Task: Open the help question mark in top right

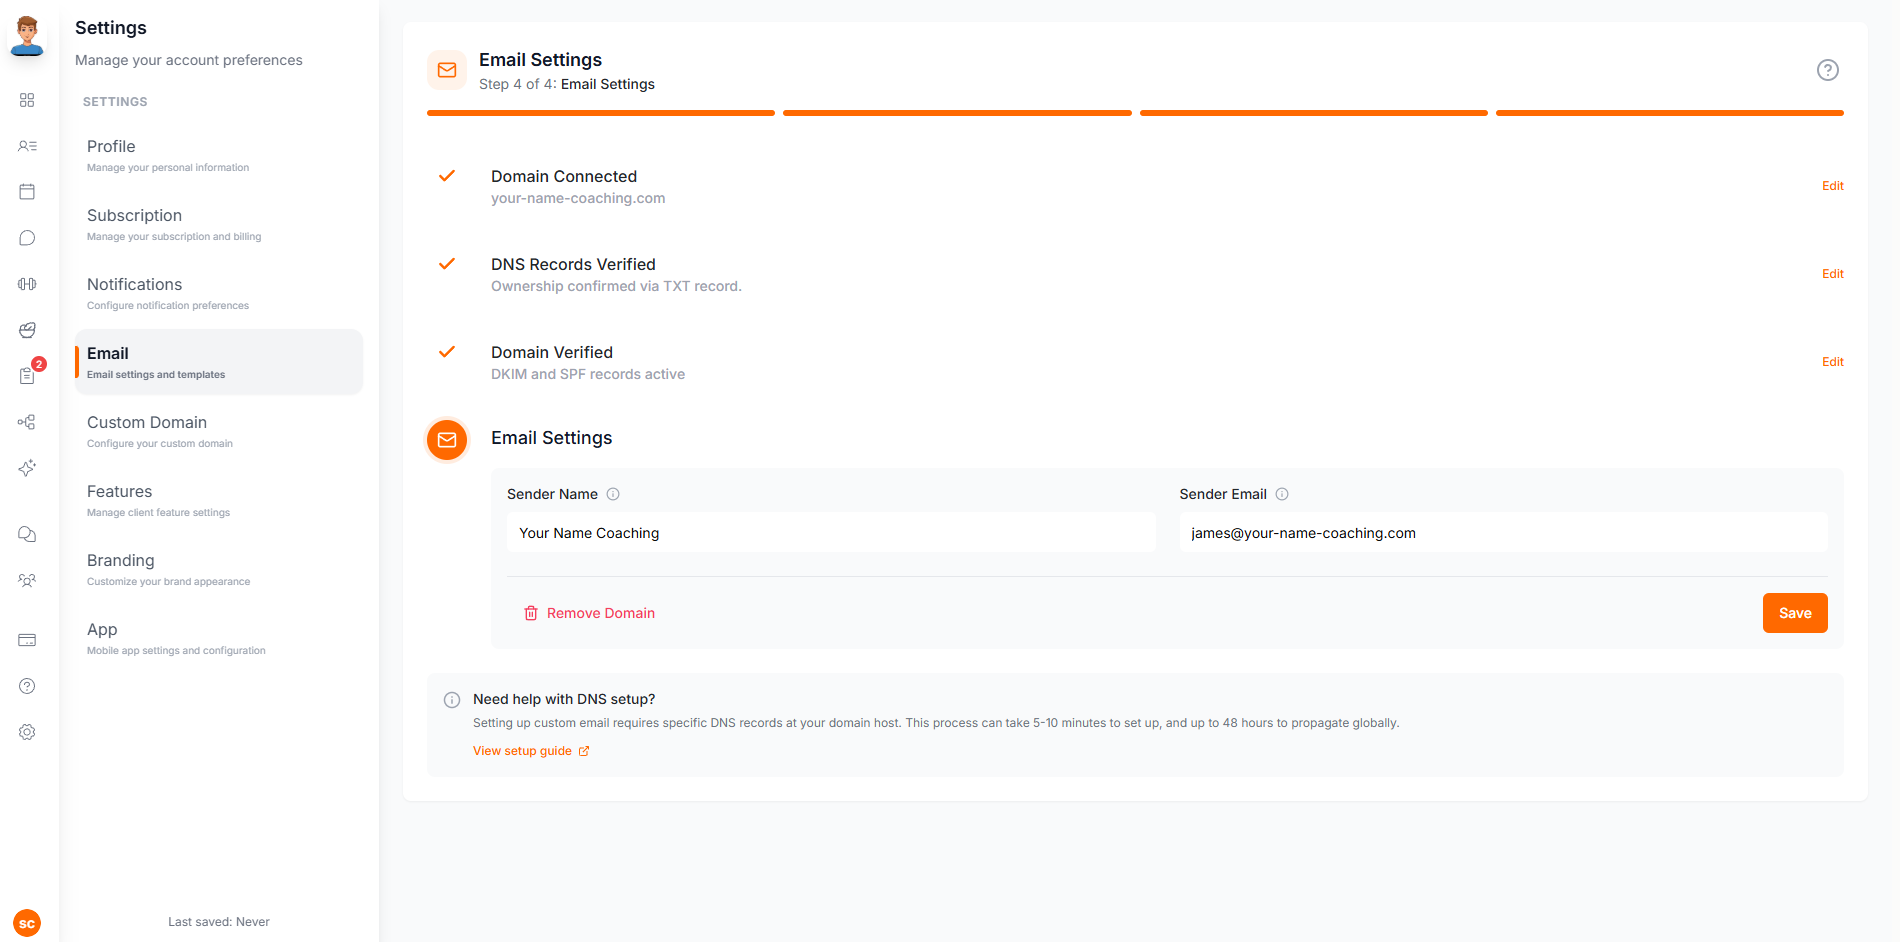Action: point(1828,70)
